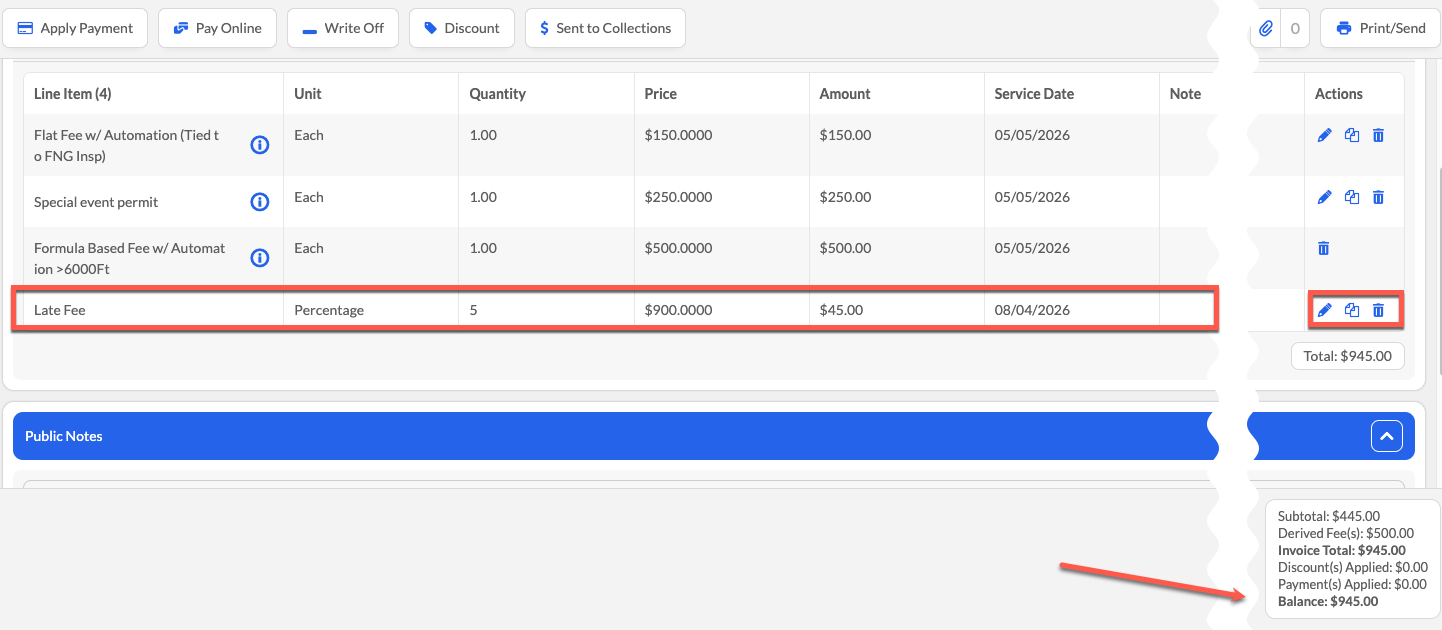Click the Subtotal: $445.00 line

coord(1329,516)
